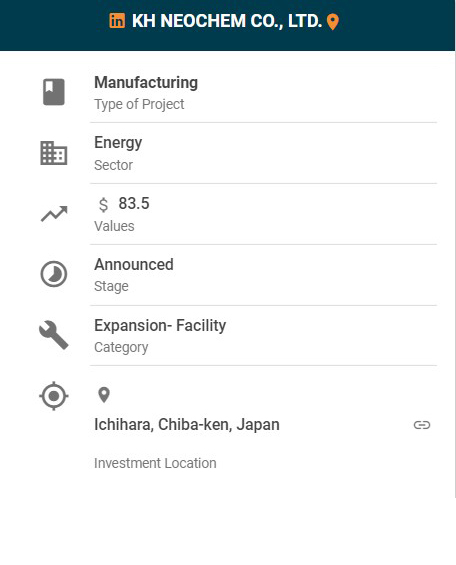Open the LinkedIn icon beside the company name
This screenshot has width=456, height=565.
(117, 21)
